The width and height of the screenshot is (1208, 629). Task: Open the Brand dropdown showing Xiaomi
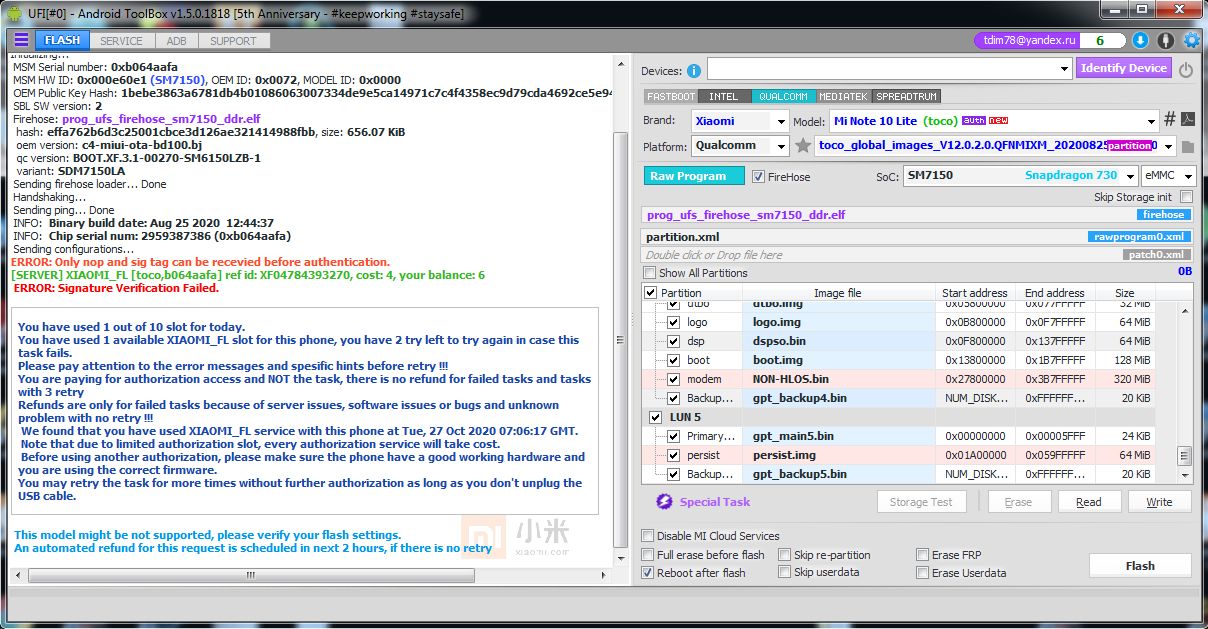tap(781, 121)
